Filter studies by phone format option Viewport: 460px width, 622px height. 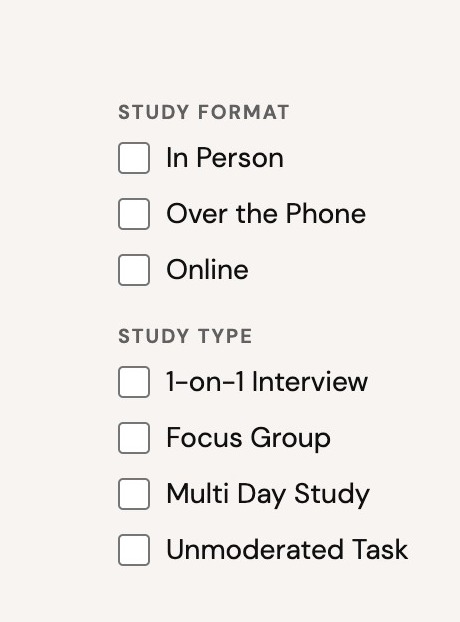tap(134, 214)
